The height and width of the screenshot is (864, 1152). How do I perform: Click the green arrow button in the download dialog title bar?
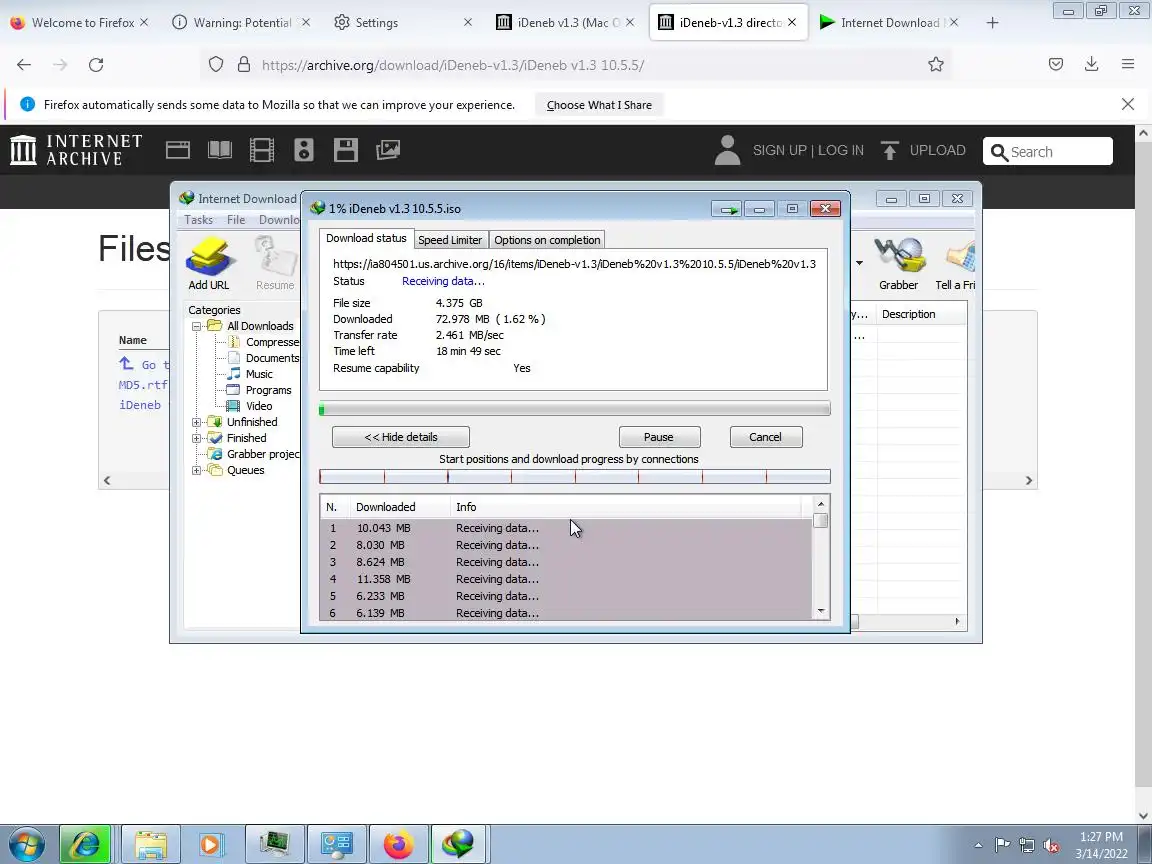pos(727,209)
